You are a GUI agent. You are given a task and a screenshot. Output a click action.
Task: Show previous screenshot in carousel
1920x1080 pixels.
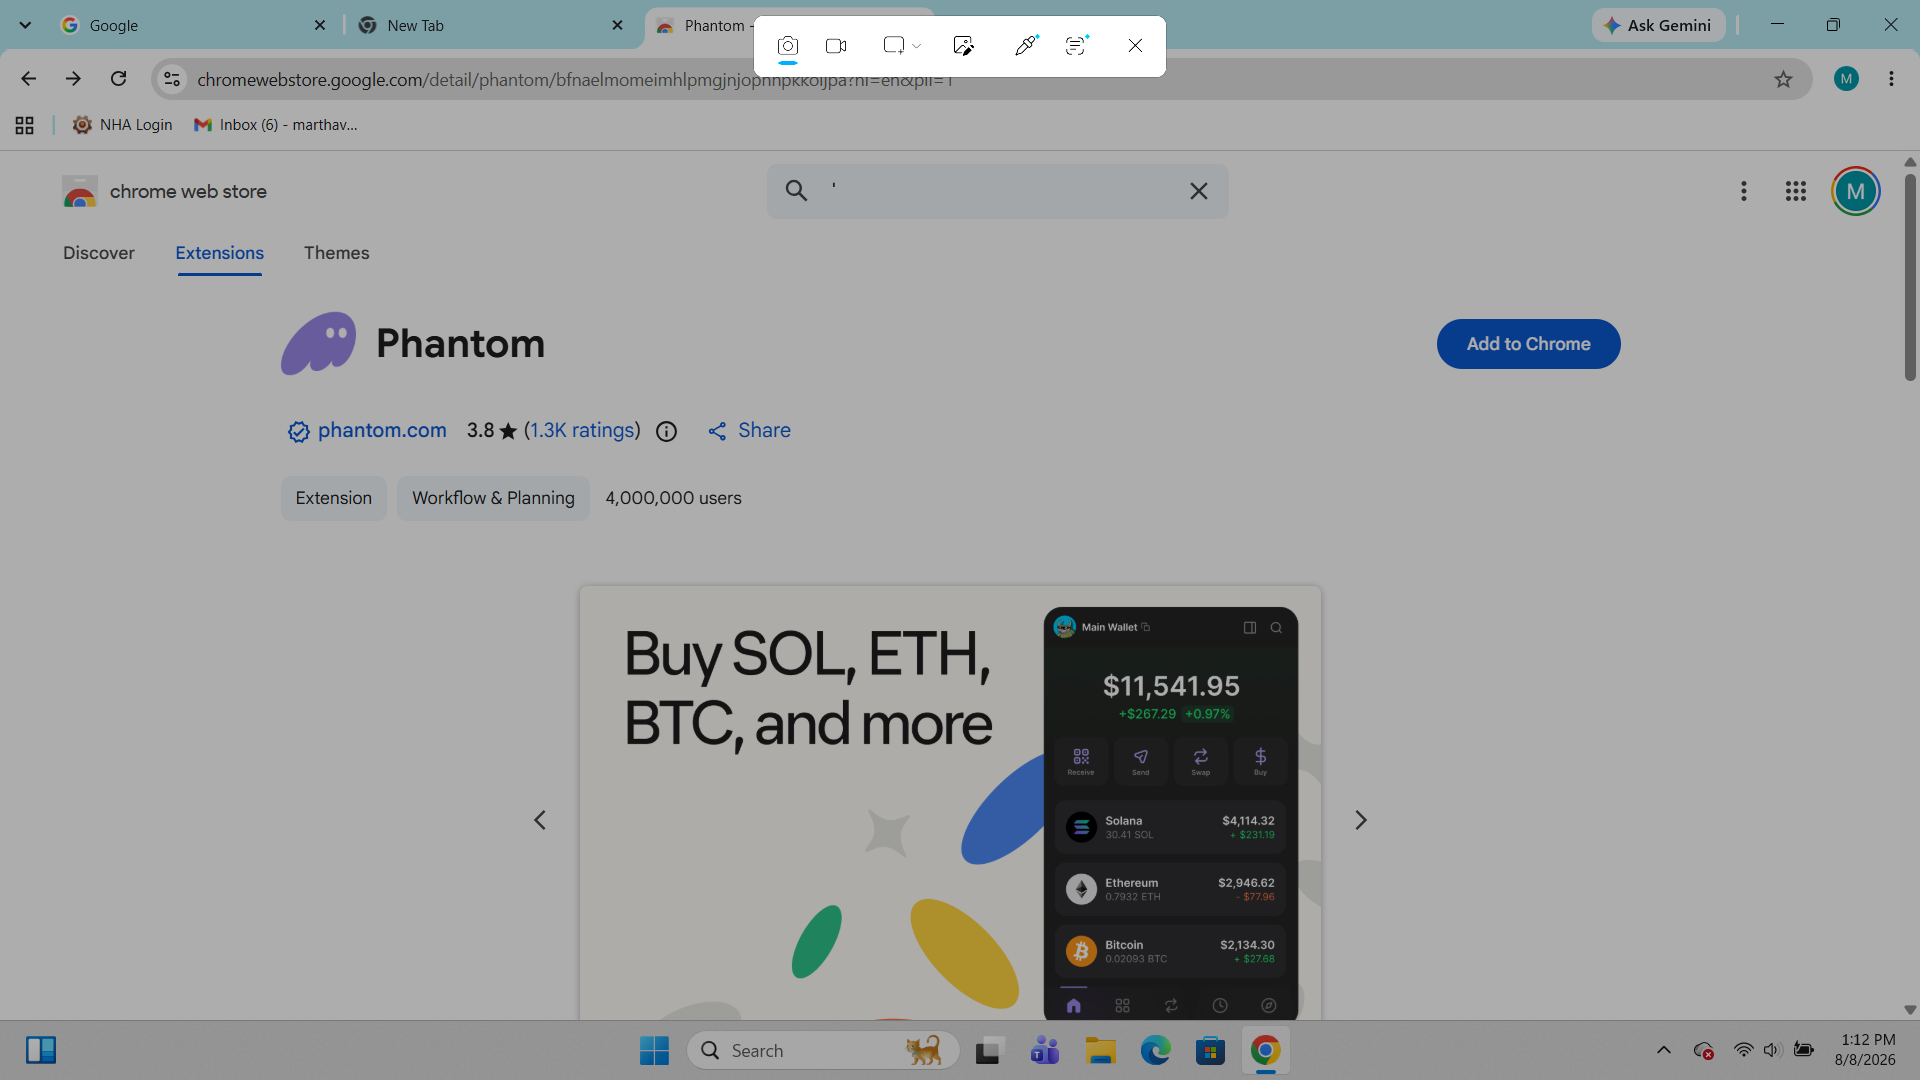point(540,820)
